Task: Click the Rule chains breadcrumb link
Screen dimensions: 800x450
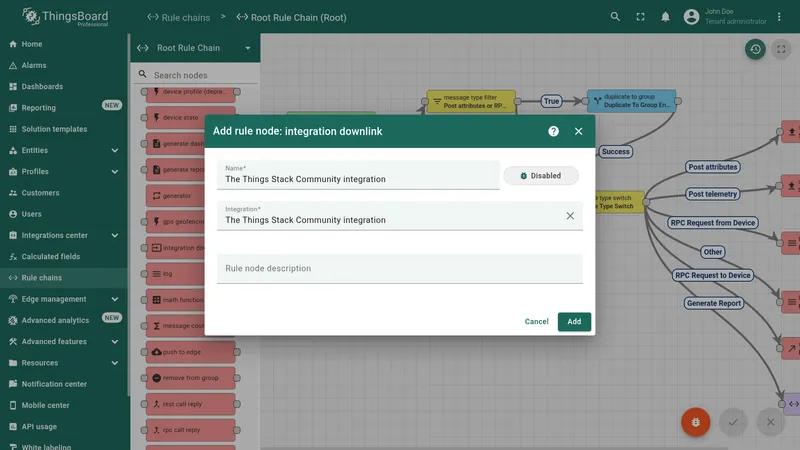Action: pyautogui.click(x=179, y=17)
